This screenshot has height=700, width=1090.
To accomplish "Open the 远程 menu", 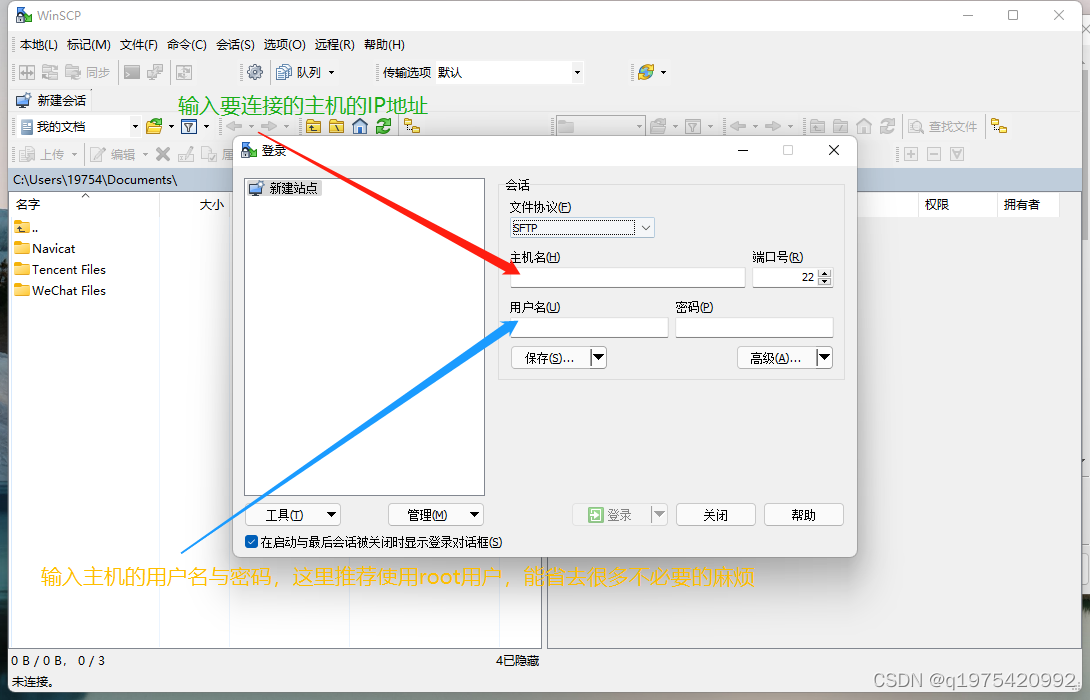I will (x=334, y=44).
